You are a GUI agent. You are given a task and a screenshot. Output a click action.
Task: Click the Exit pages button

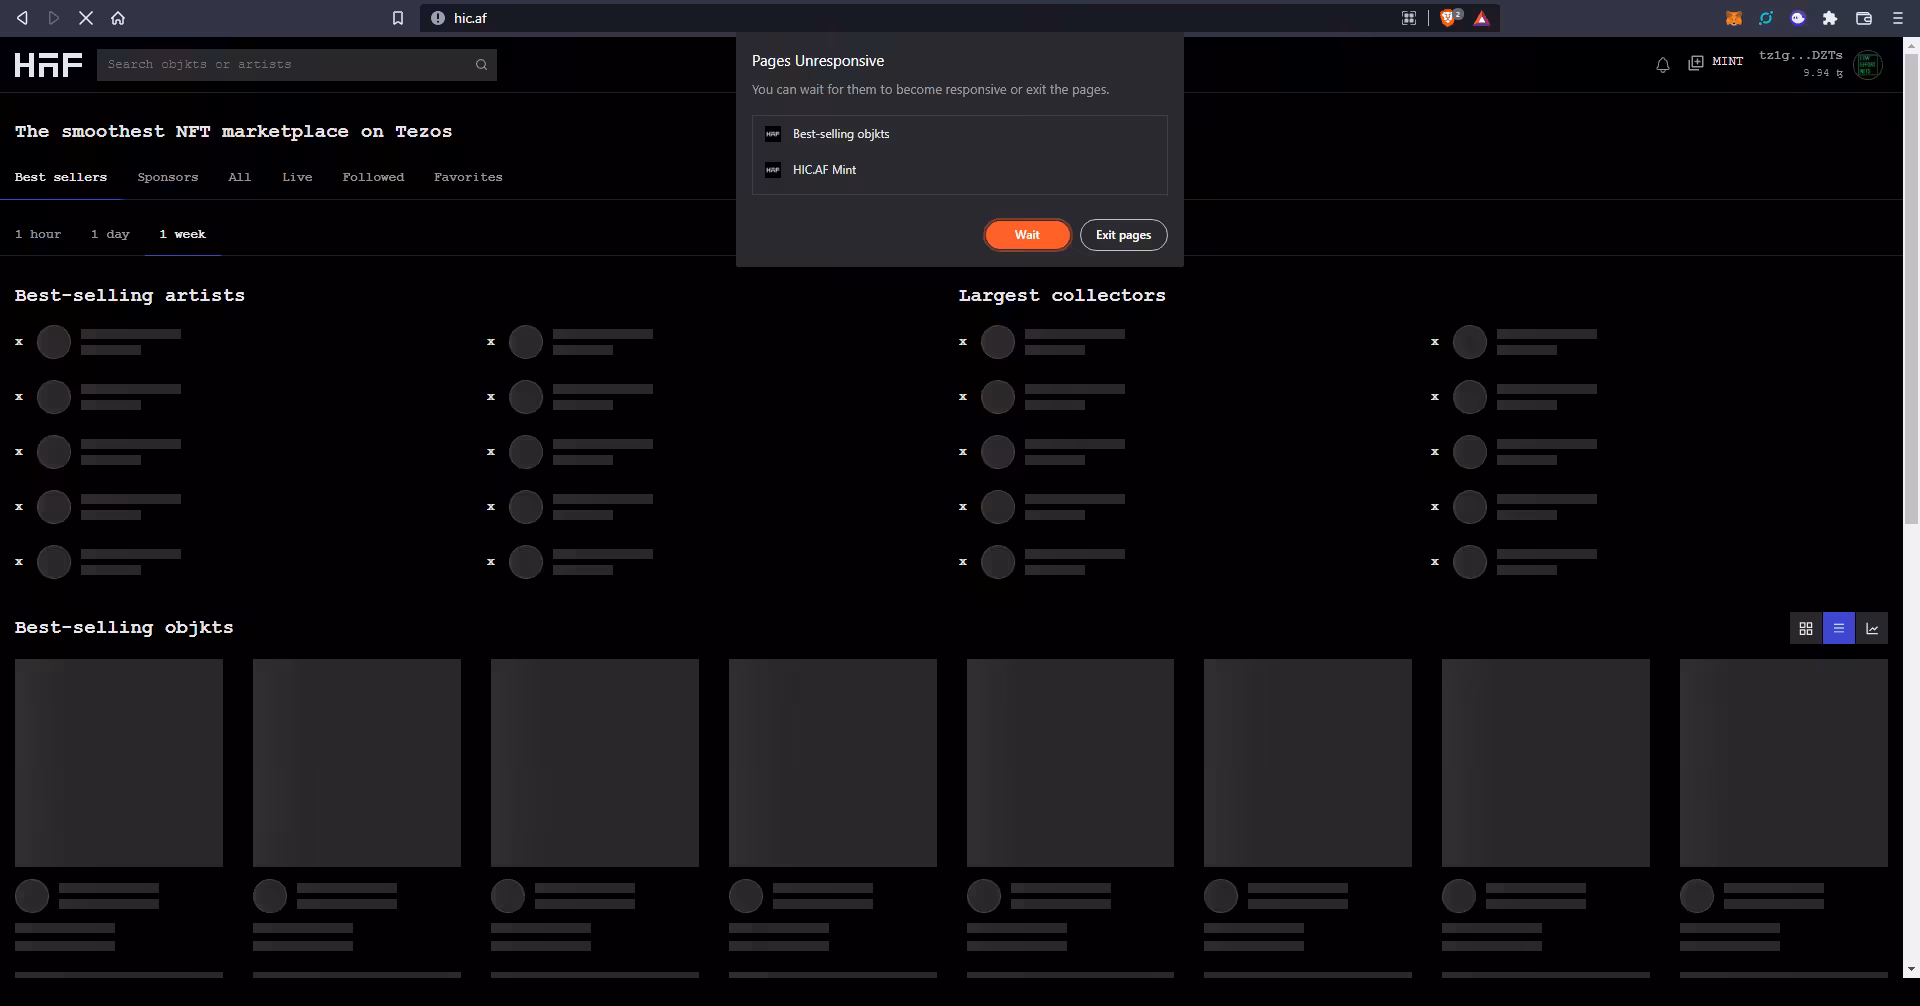pos(1123,235)
